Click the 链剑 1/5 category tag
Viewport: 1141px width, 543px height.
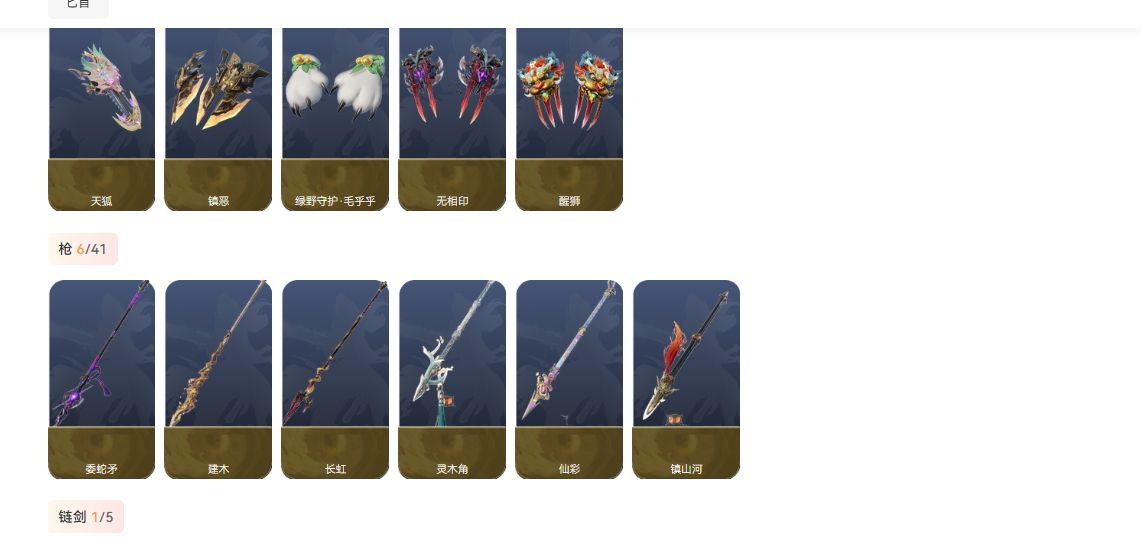86,517
